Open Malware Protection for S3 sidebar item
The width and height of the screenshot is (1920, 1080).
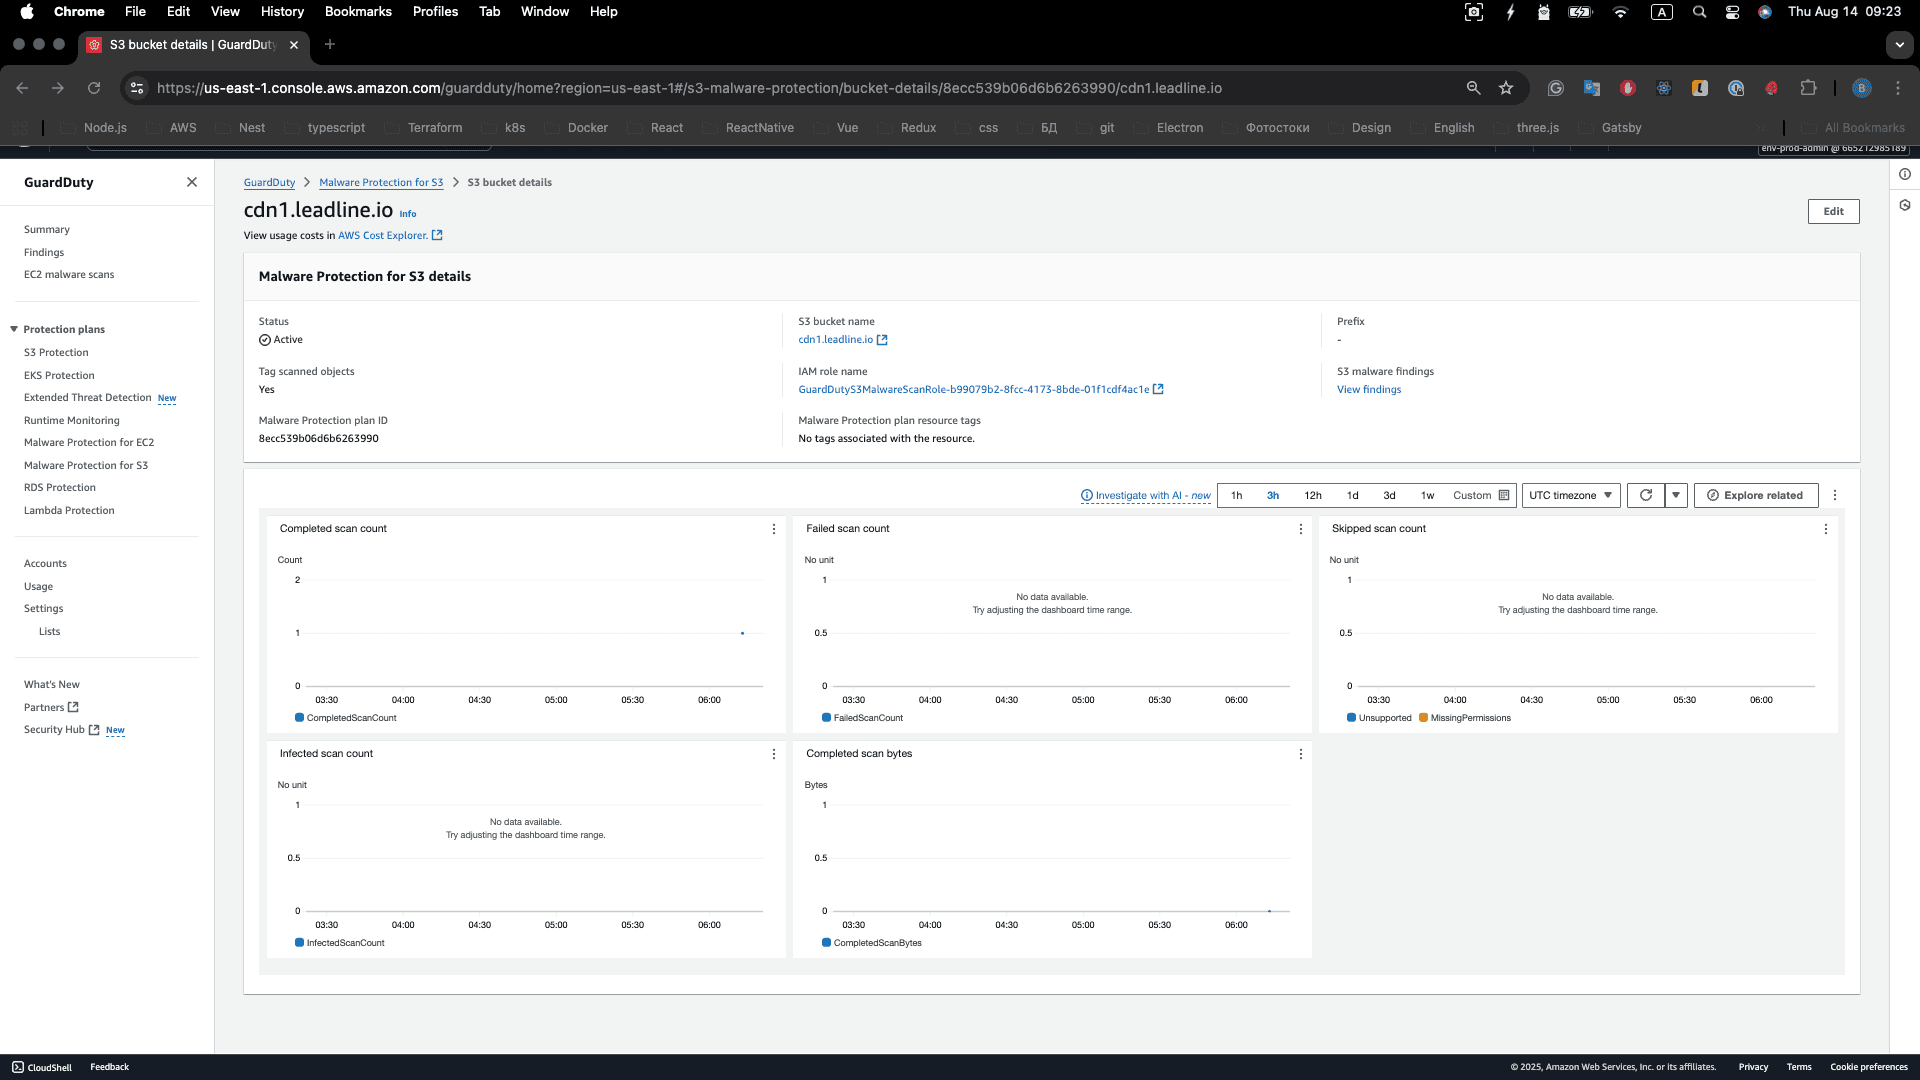pyautogui.click(x=86, y=465)
